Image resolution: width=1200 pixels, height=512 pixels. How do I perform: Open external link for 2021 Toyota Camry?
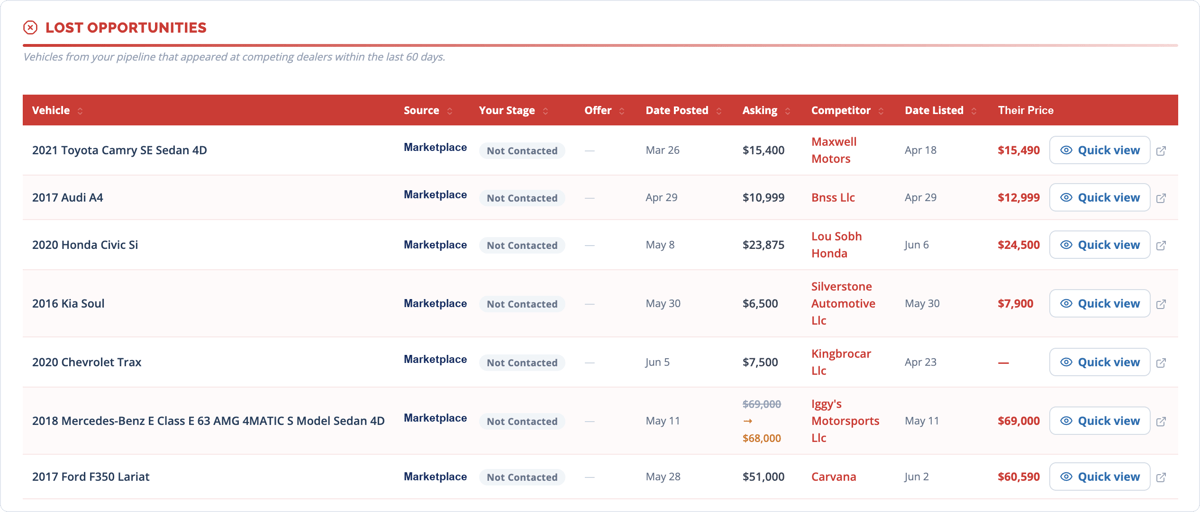pos(1161,151)
